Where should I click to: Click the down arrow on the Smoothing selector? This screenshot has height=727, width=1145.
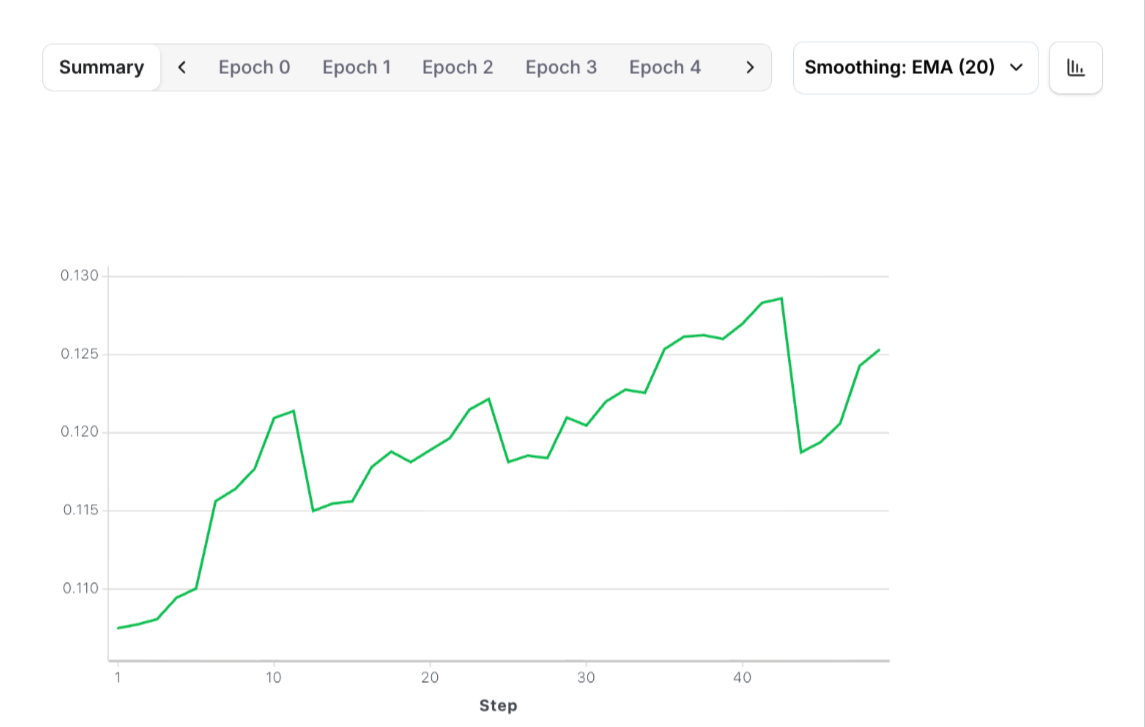(1017, 67)
